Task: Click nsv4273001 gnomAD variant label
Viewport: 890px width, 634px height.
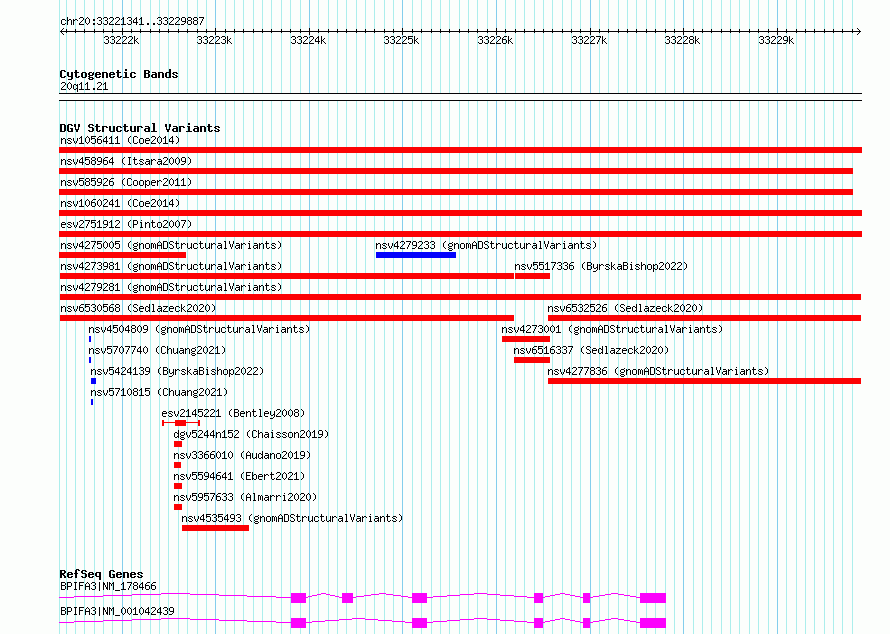Action: coord(612,329)
